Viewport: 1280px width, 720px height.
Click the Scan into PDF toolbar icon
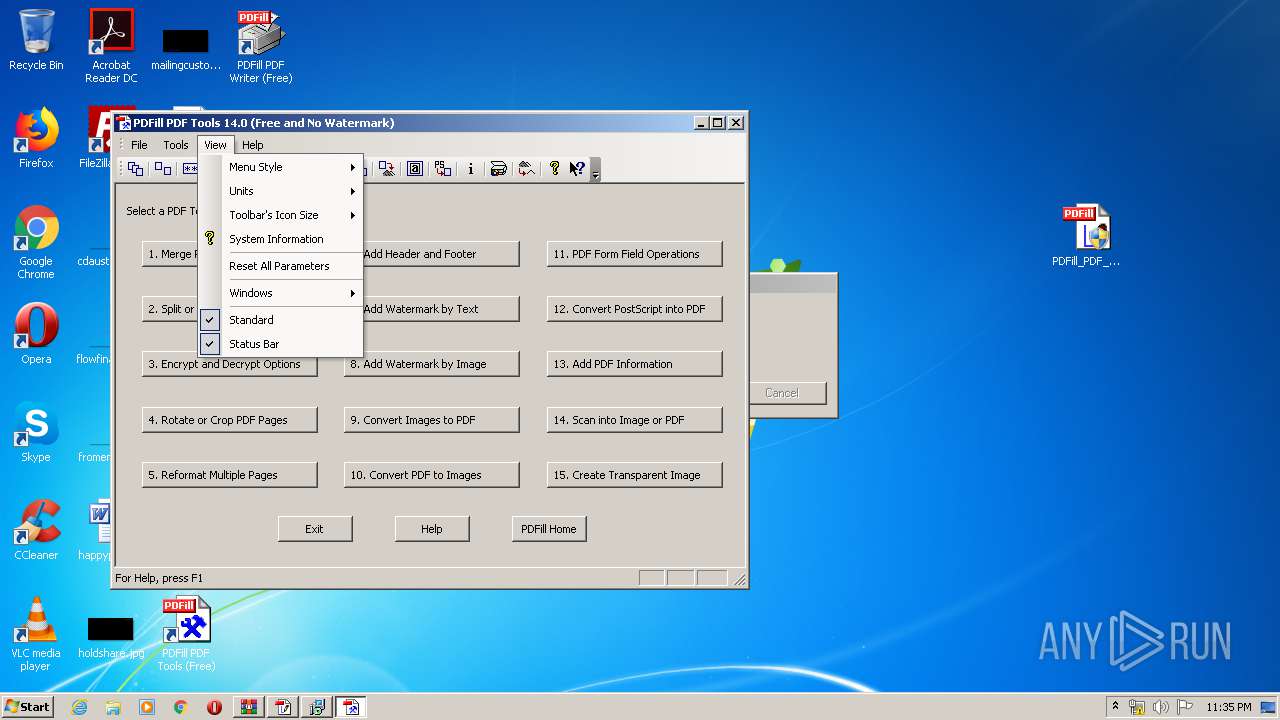[498, 169]
